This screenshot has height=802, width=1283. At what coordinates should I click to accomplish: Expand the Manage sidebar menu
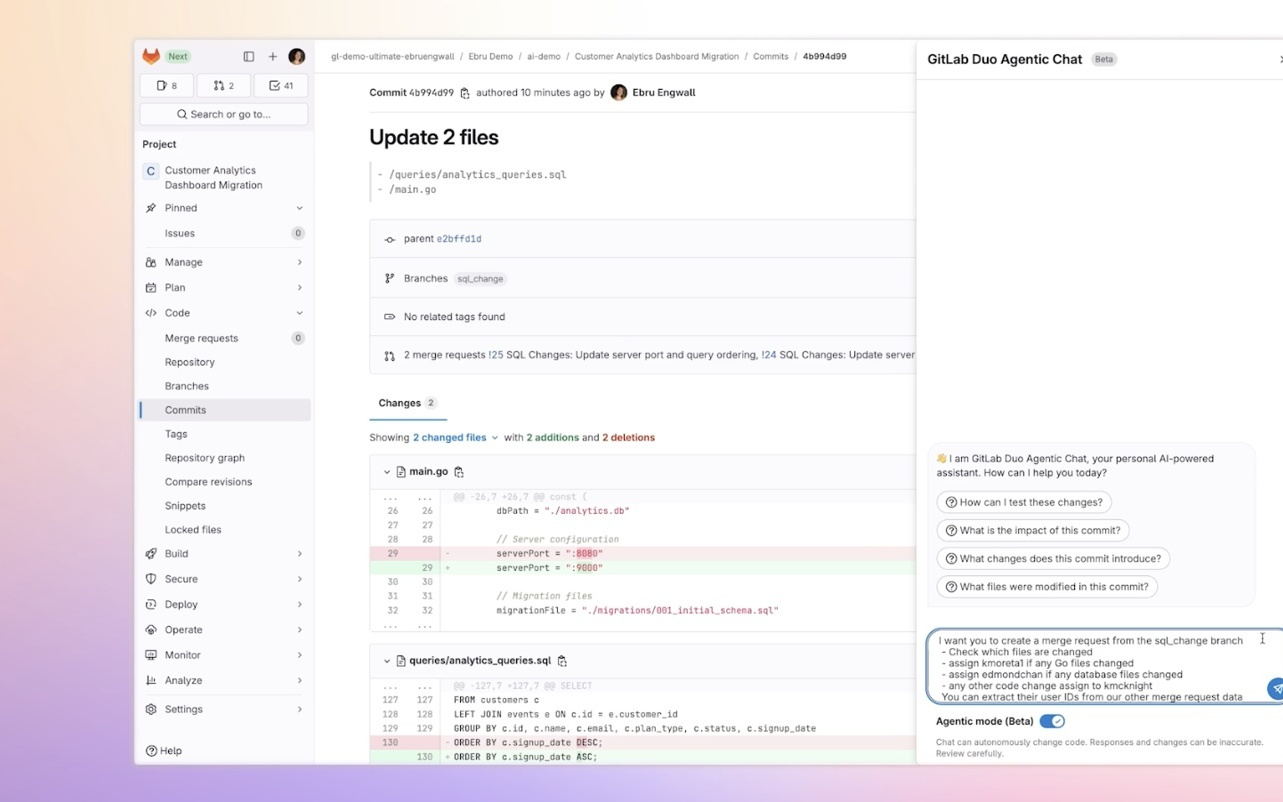click(224, 262)
